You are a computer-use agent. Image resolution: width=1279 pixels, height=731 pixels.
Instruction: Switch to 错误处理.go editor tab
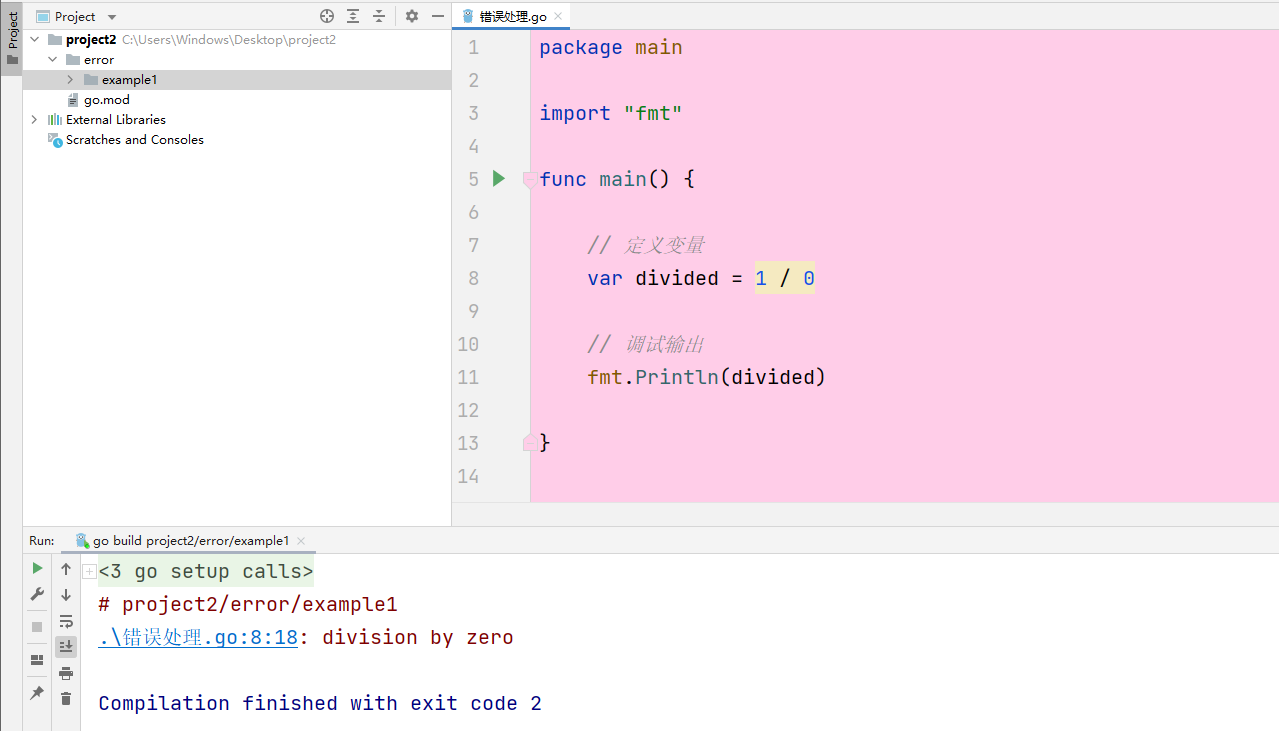pos(511,16)
